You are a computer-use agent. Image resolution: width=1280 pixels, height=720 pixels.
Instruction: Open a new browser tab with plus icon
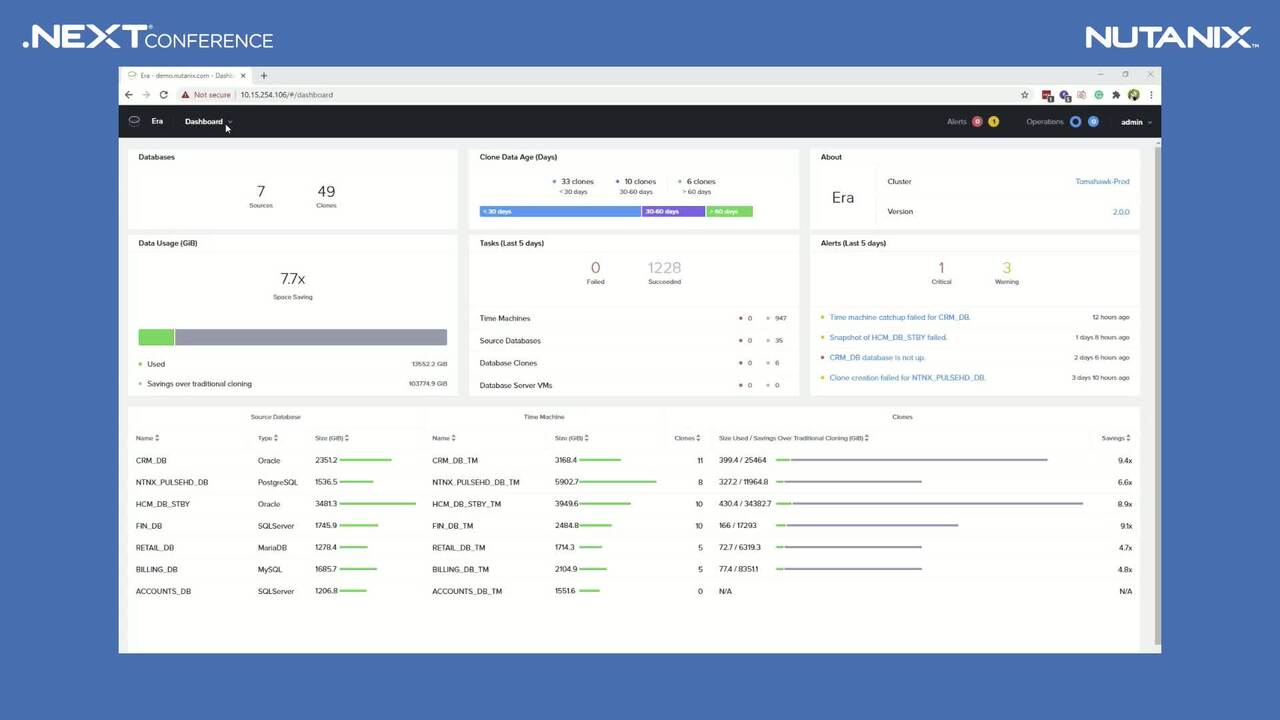tap(264, 75)
